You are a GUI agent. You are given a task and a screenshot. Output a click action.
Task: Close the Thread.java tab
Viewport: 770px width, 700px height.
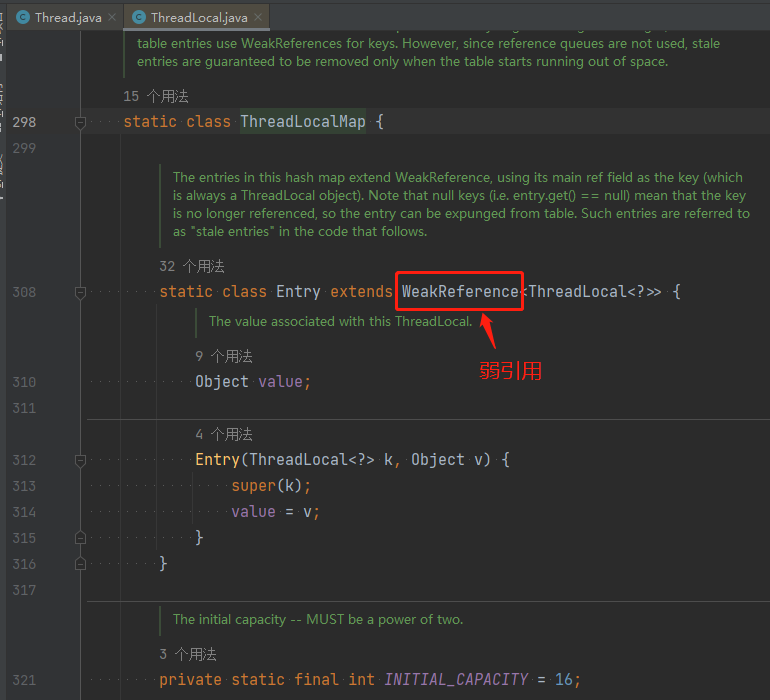pos(112,18)
